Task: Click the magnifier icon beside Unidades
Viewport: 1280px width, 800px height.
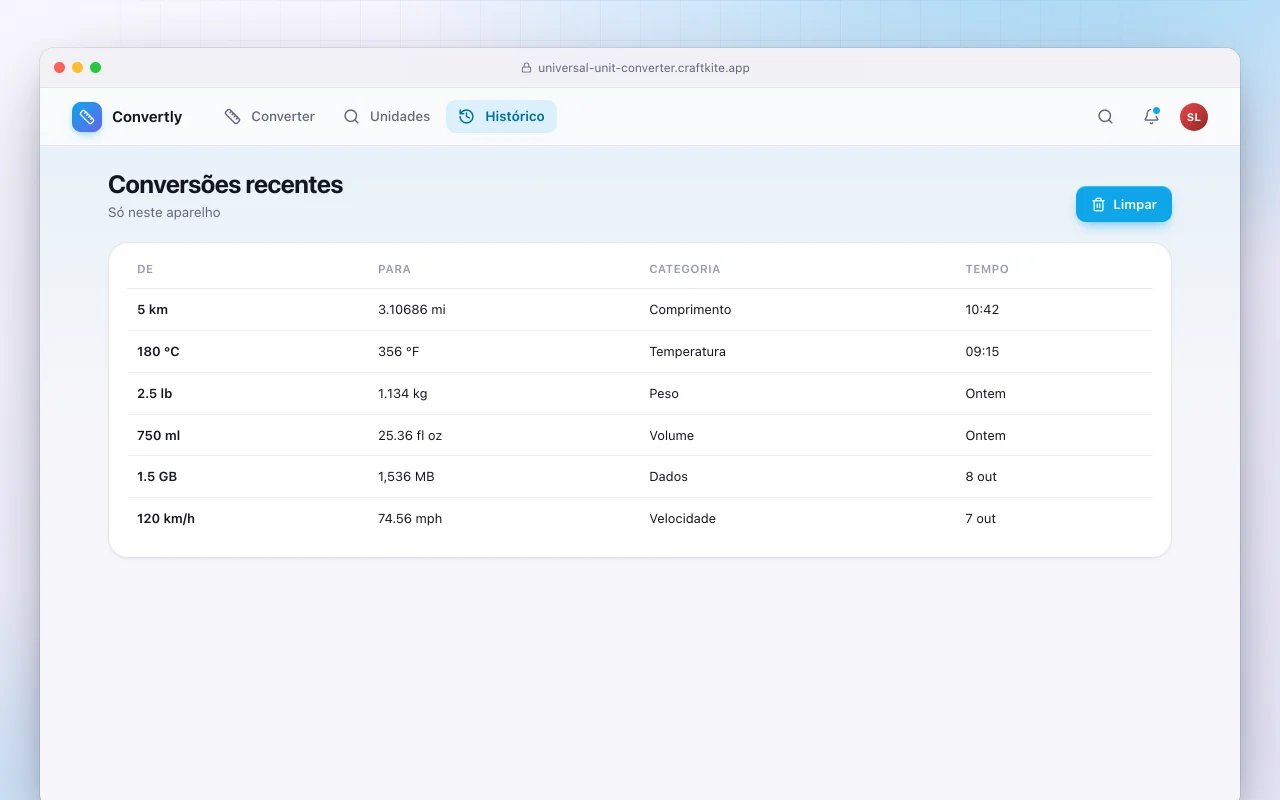Action: click(x=351, y=117)
